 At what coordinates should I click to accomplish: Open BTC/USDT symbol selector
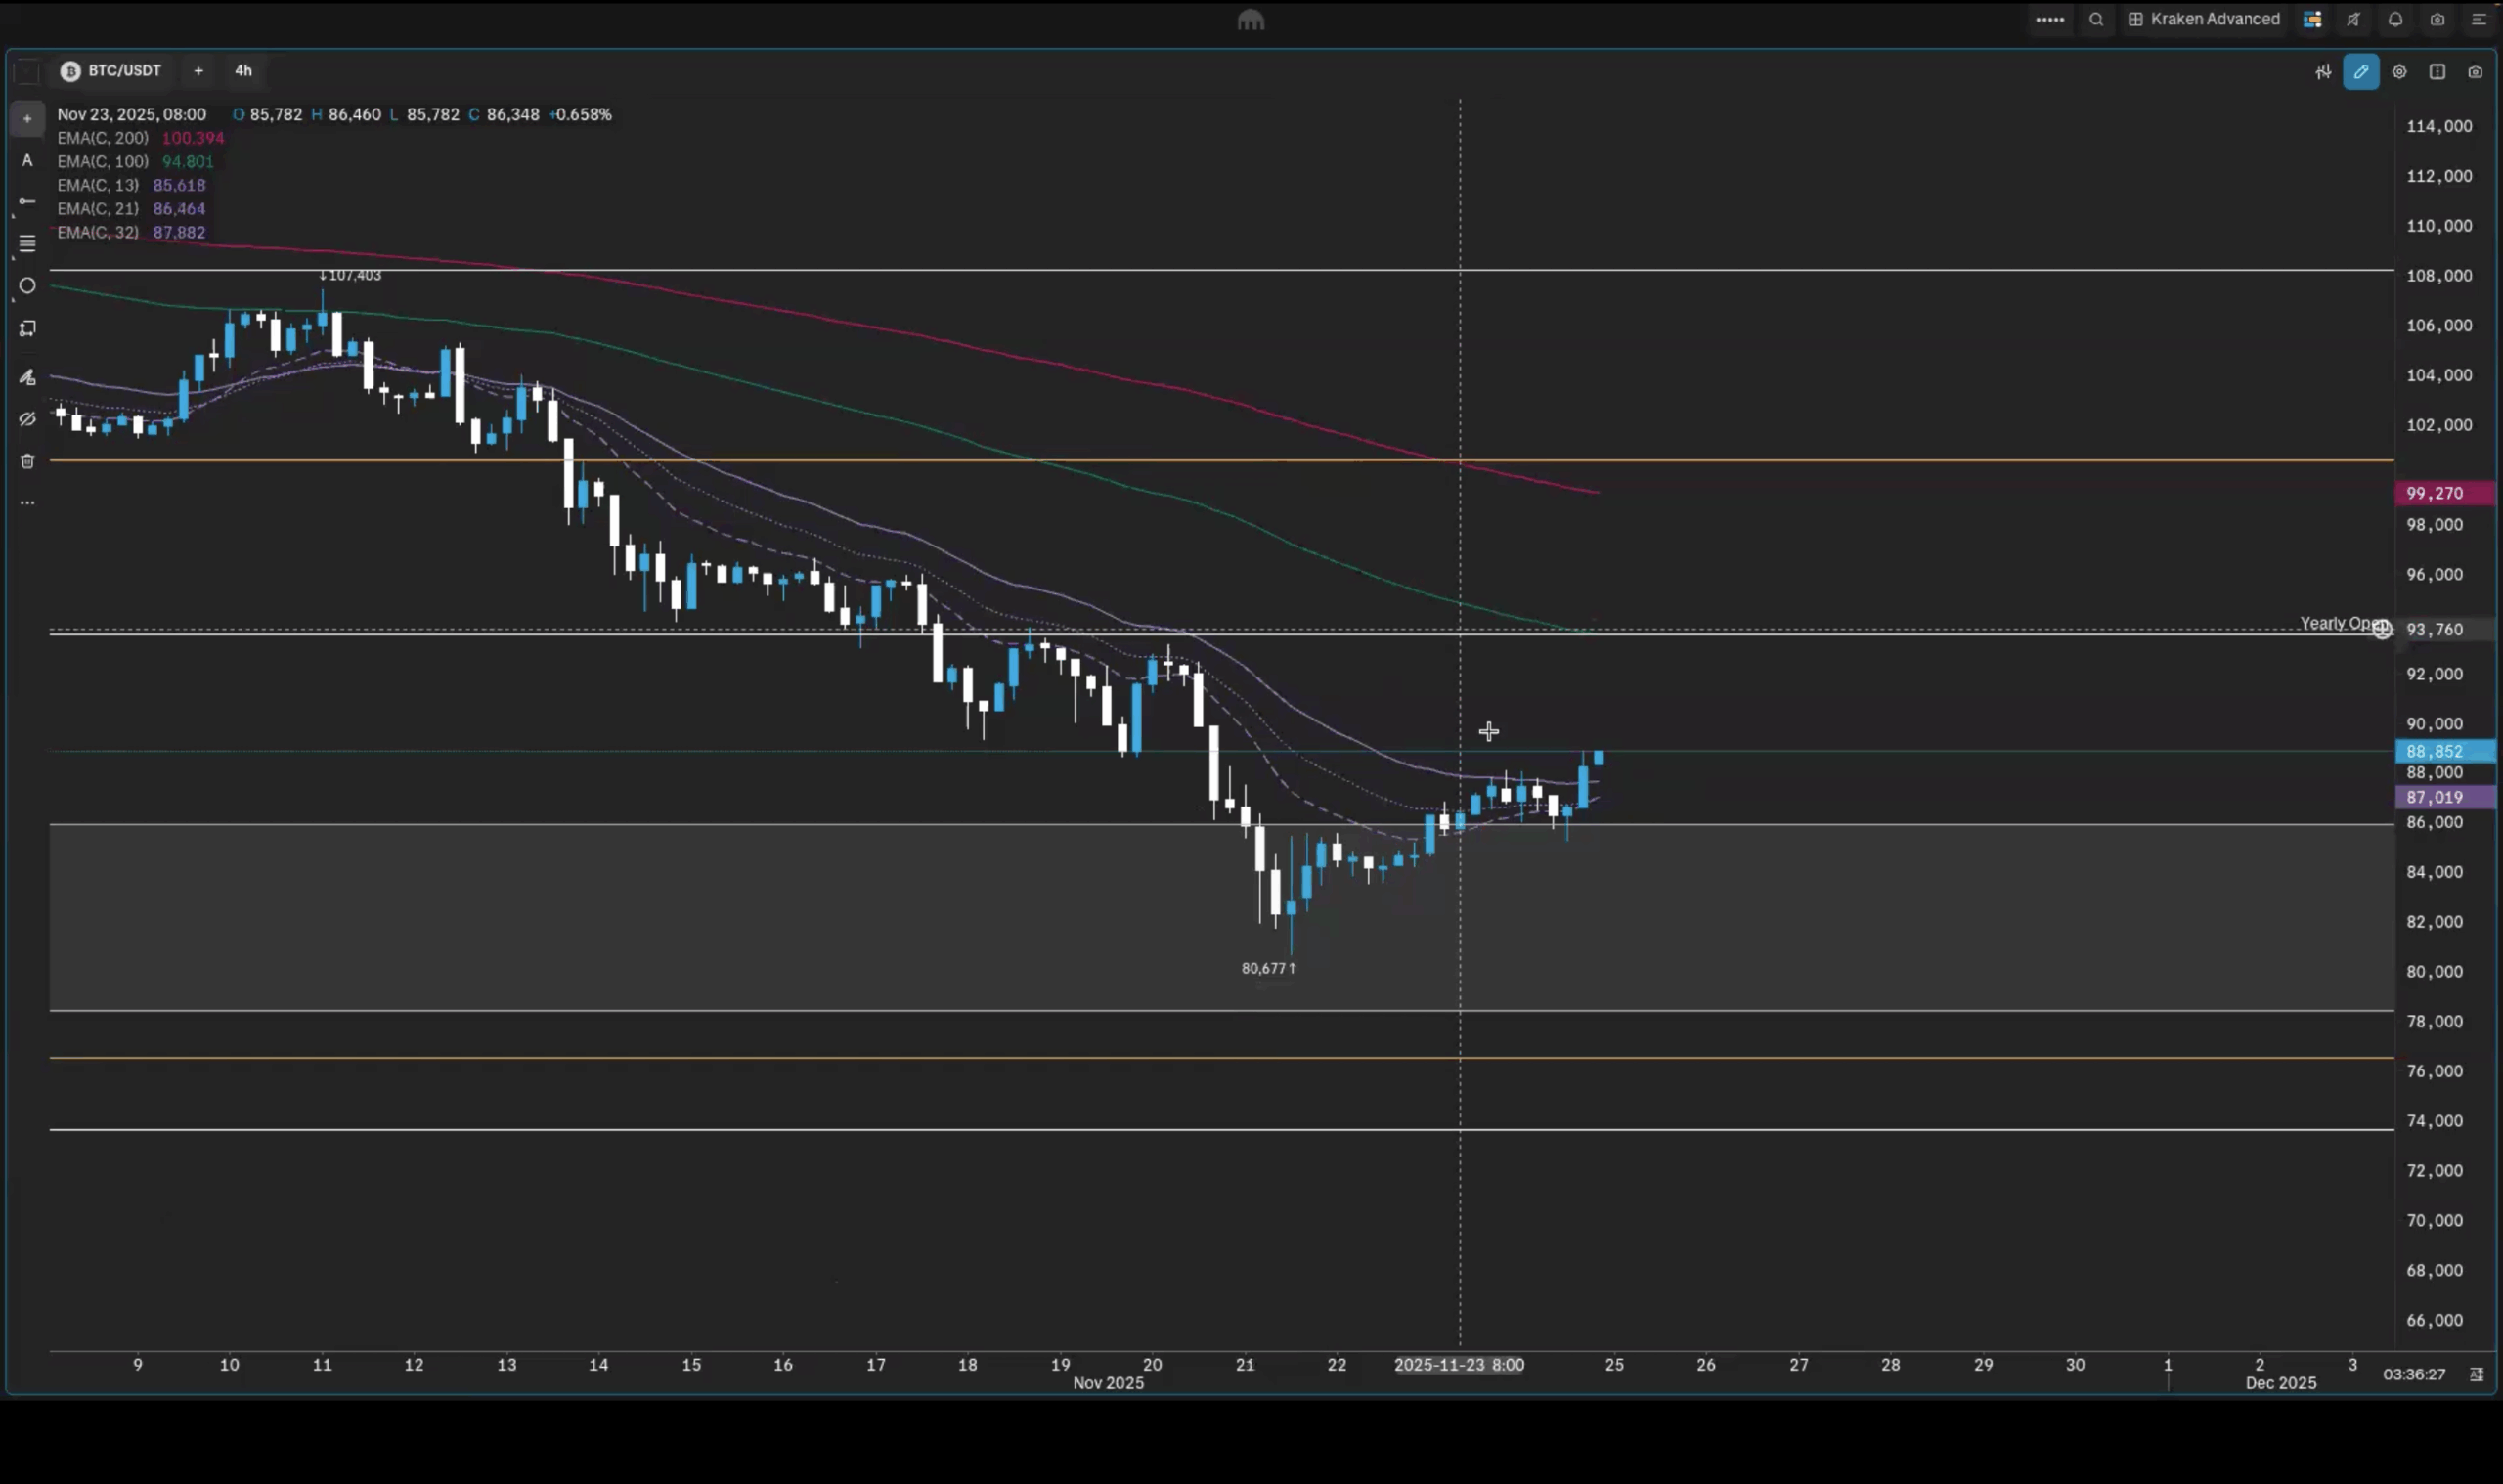[x=111, y=71]
